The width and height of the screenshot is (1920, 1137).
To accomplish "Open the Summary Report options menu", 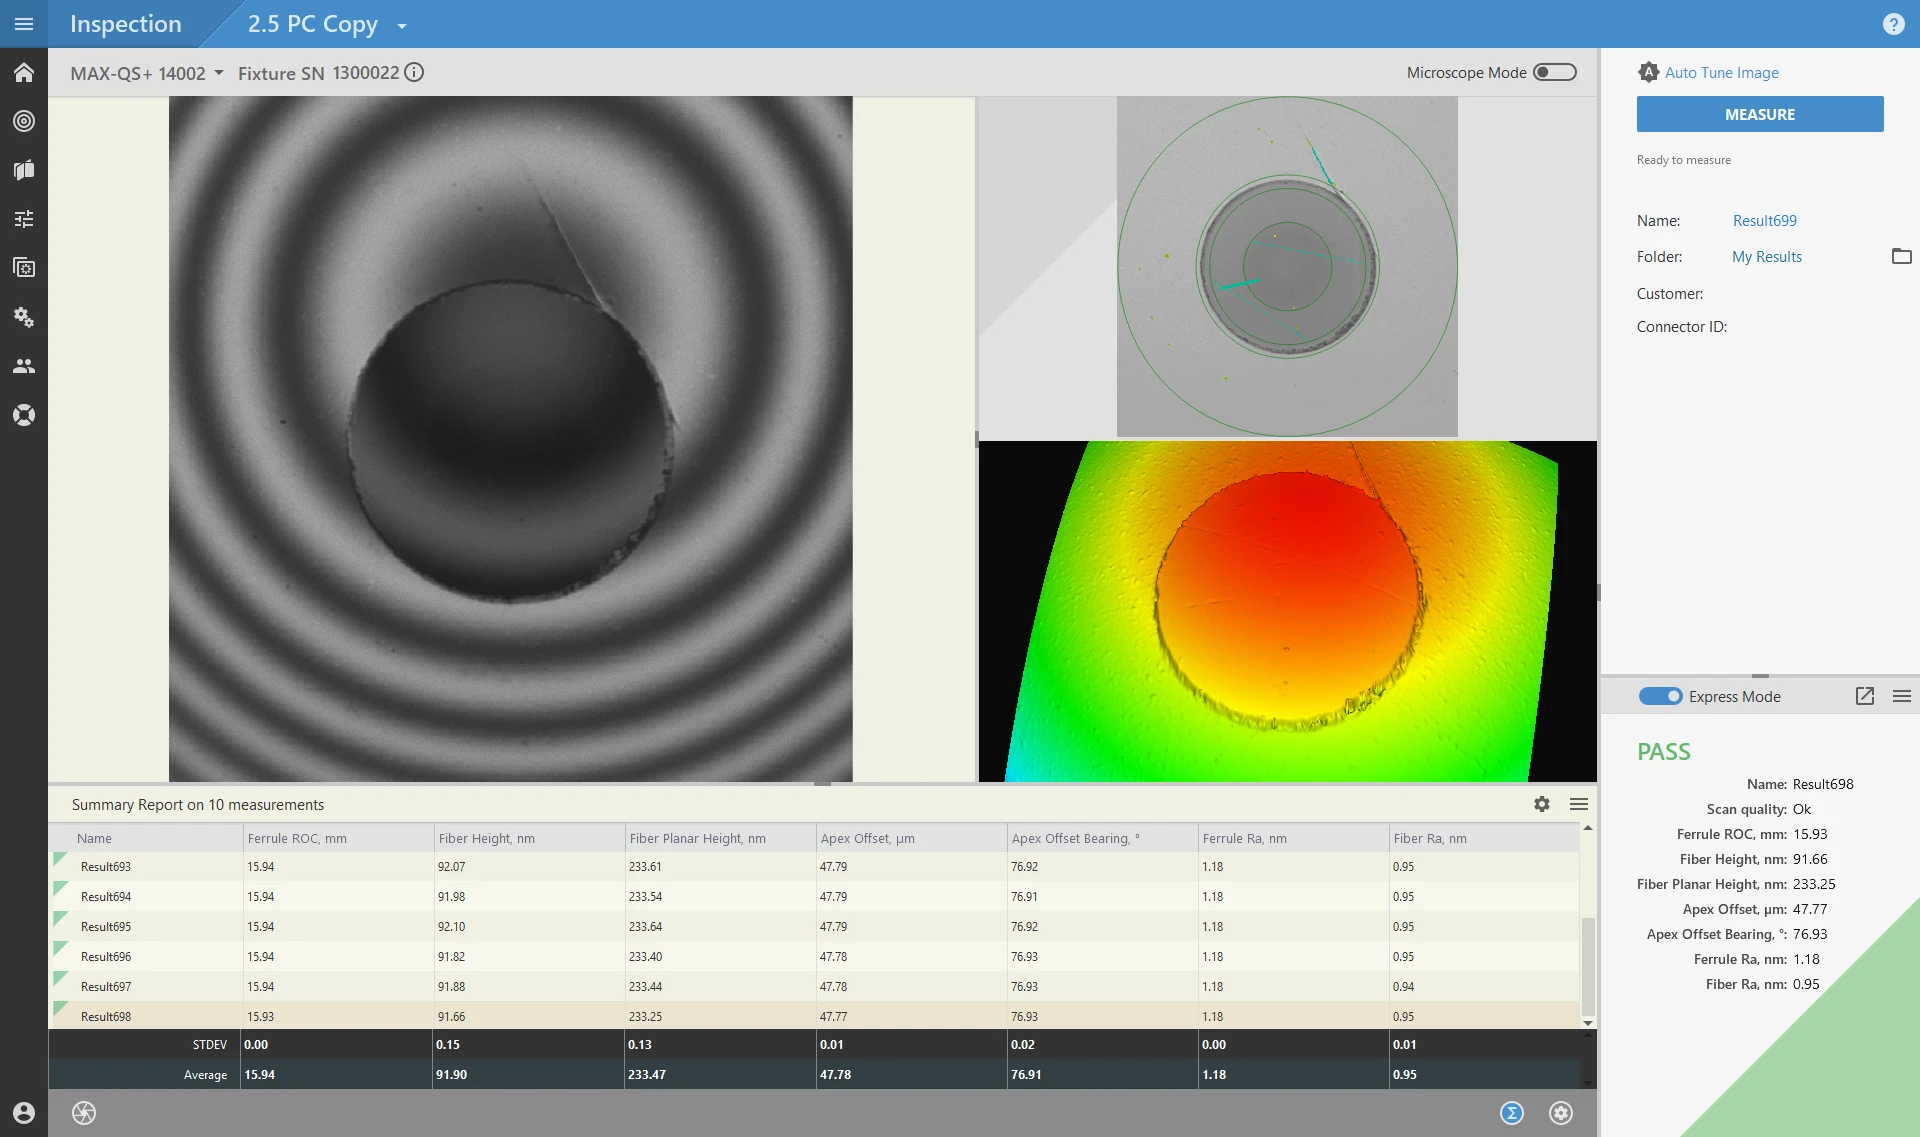I will (x=1579, y=803).
